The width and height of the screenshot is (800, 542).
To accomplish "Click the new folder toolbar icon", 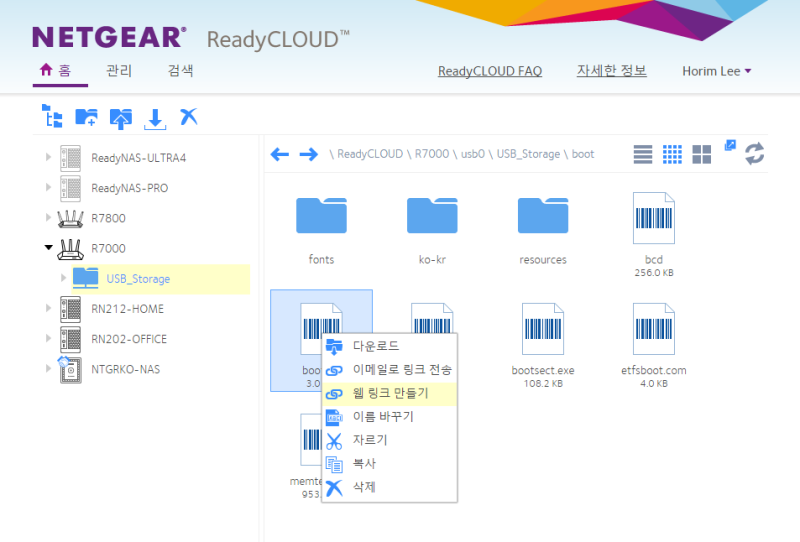I will 86,117.
